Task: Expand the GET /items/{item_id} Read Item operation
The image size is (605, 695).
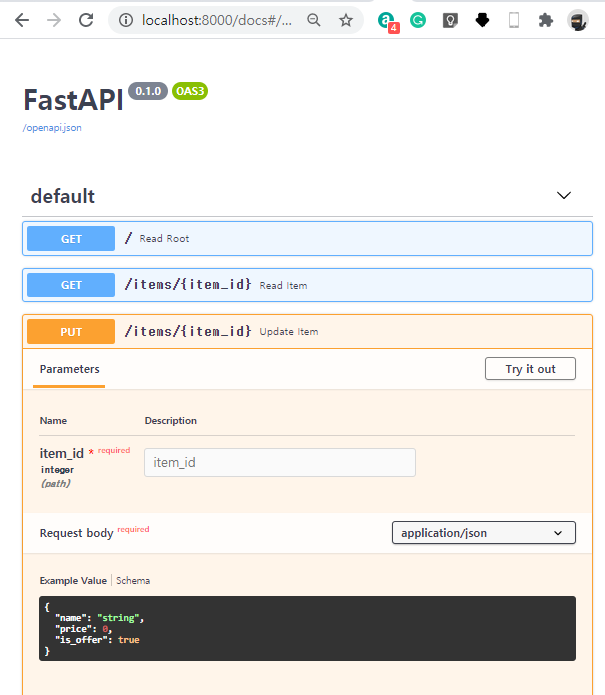Action: click(x=308, y=285)
